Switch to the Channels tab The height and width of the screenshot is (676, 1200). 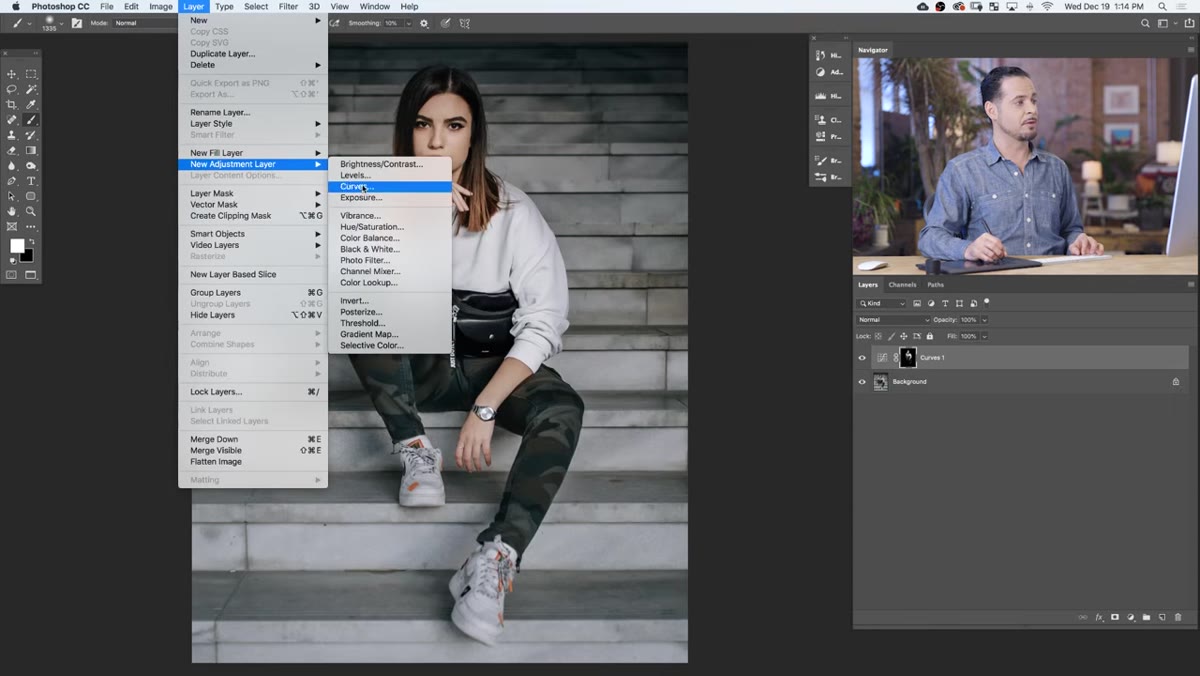point(902,285)
